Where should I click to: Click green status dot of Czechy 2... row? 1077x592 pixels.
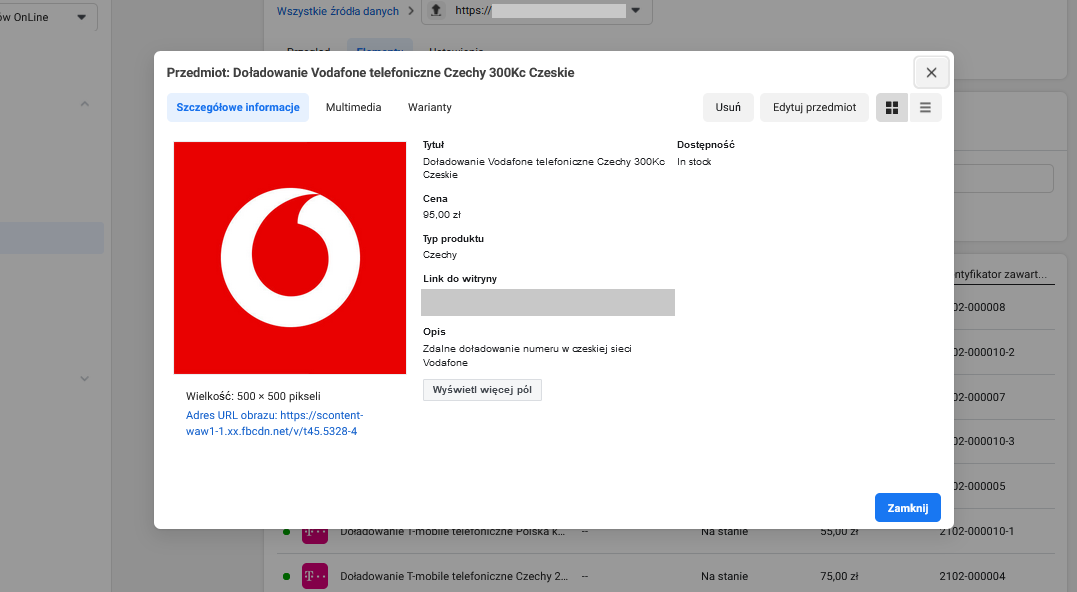[286, 576]
